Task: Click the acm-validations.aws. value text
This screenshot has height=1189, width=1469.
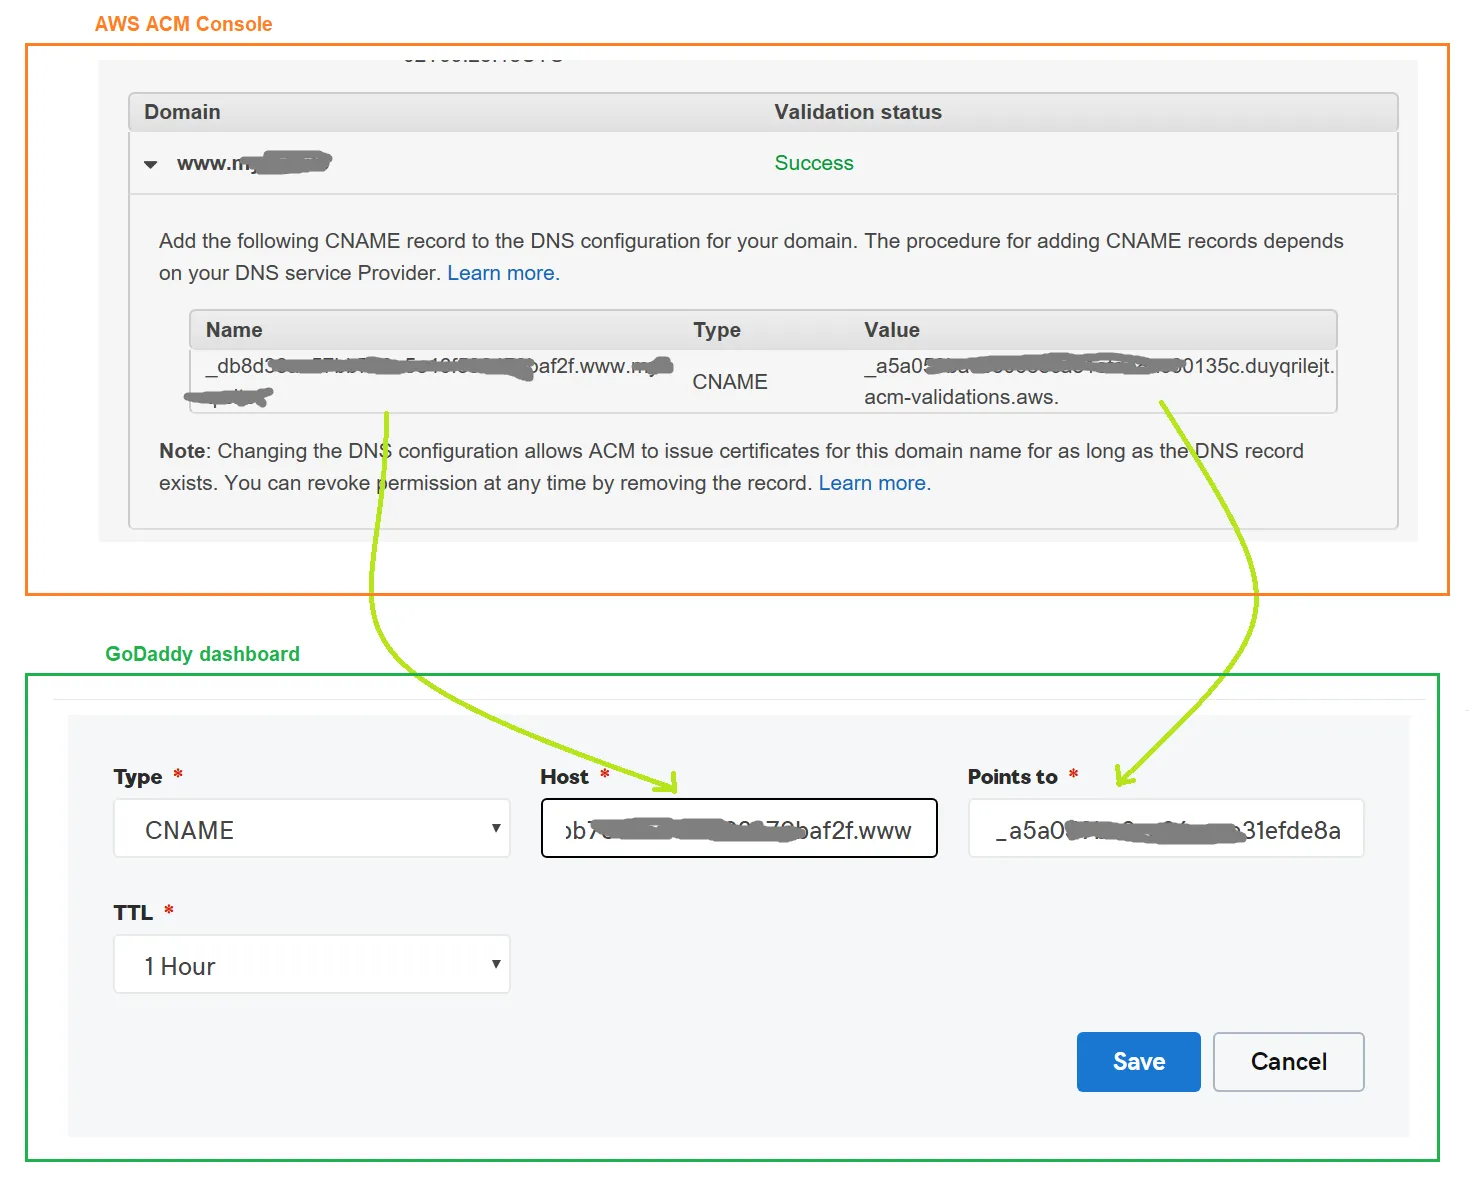Action: pos(961,397)
